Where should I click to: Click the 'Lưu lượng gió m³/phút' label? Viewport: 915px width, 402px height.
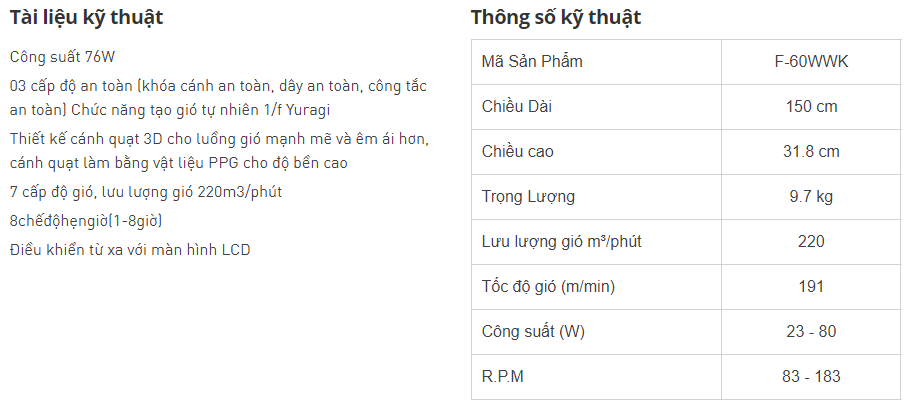[561, 242]
